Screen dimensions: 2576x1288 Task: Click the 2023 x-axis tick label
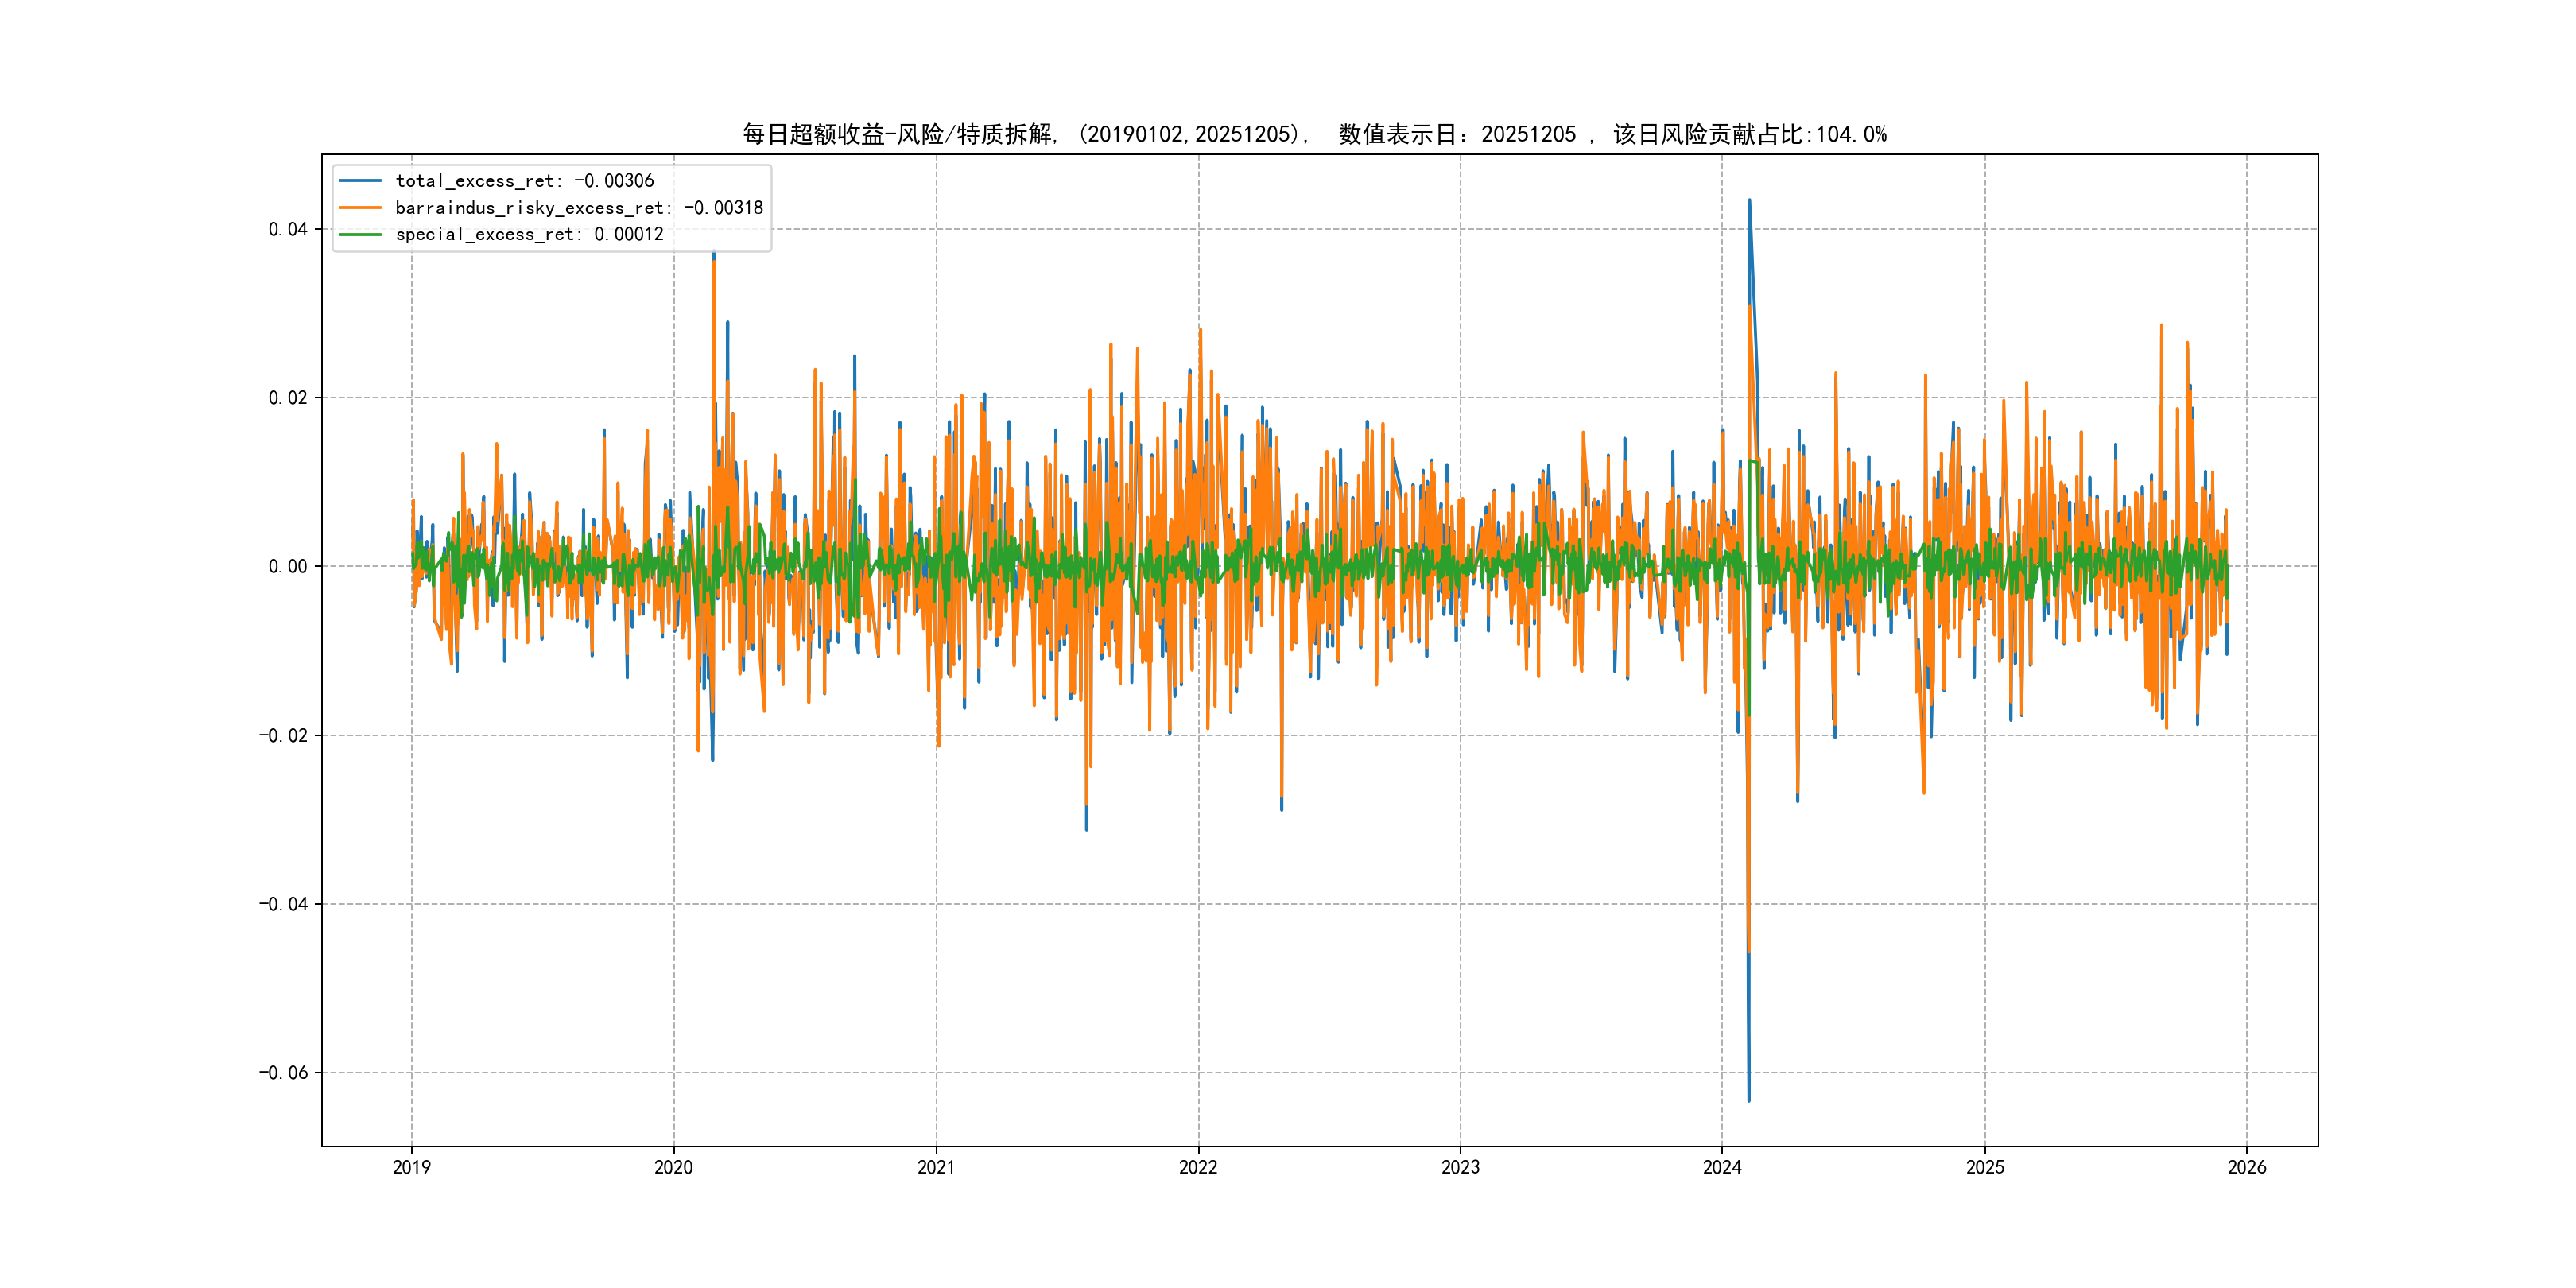tap(1460, 1167)
